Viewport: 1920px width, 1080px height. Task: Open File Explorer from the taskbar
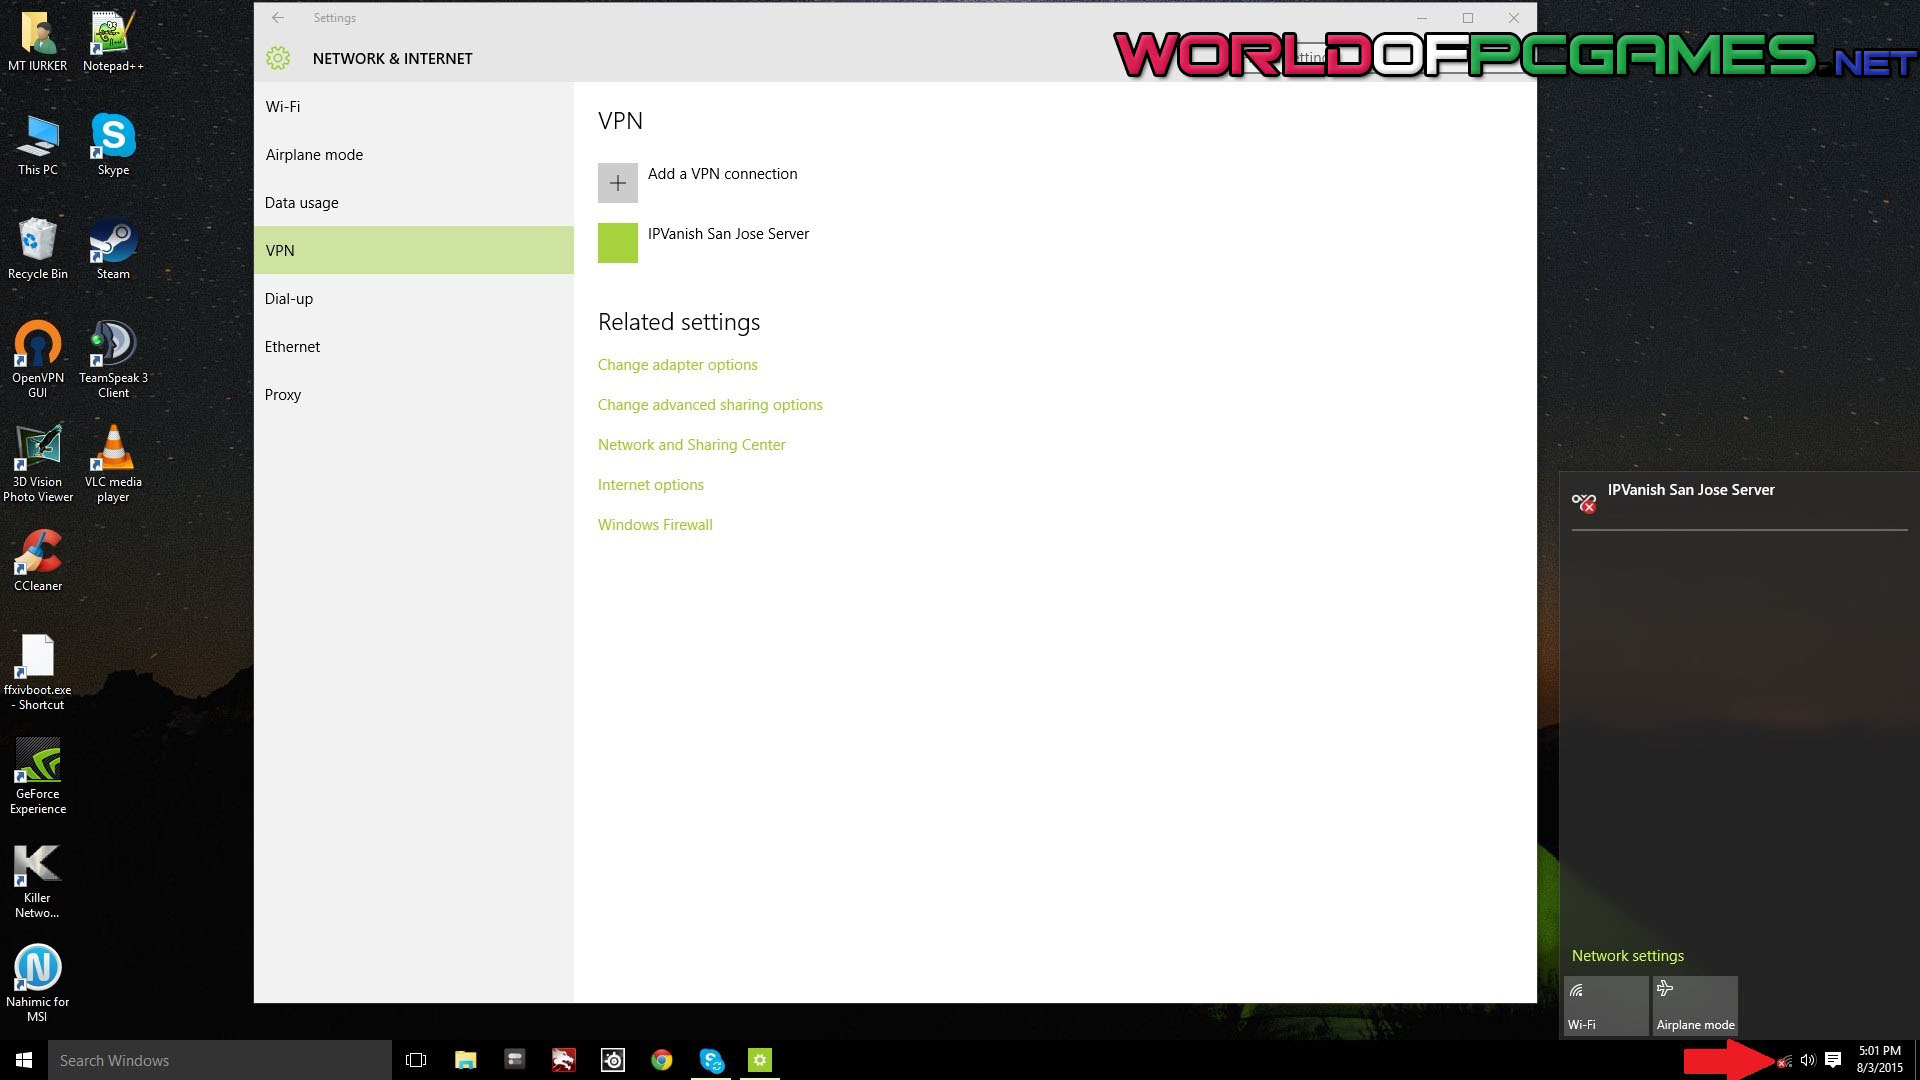coord(465,1060)
